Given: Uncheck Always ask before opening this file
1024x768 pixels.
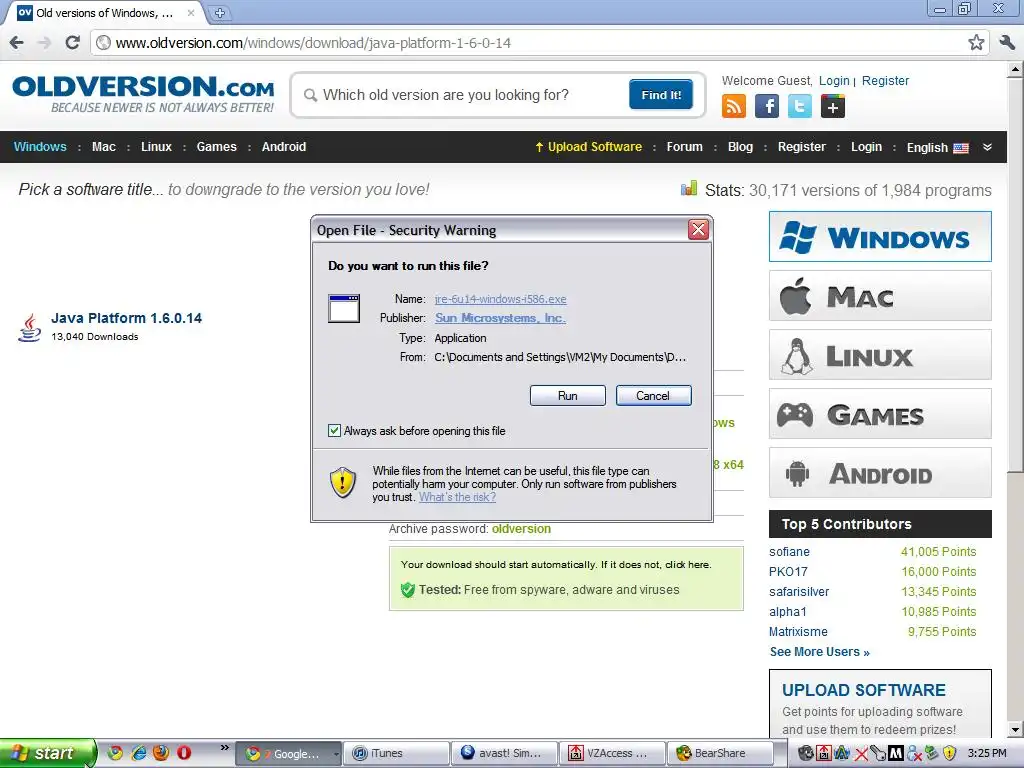Looking at the screenshot, I should 334,430.
